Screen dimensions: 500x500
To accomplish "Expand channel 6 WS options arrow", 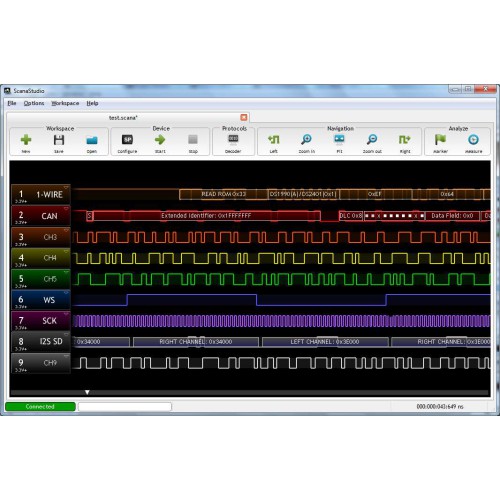I will click(x=66, y=292).
